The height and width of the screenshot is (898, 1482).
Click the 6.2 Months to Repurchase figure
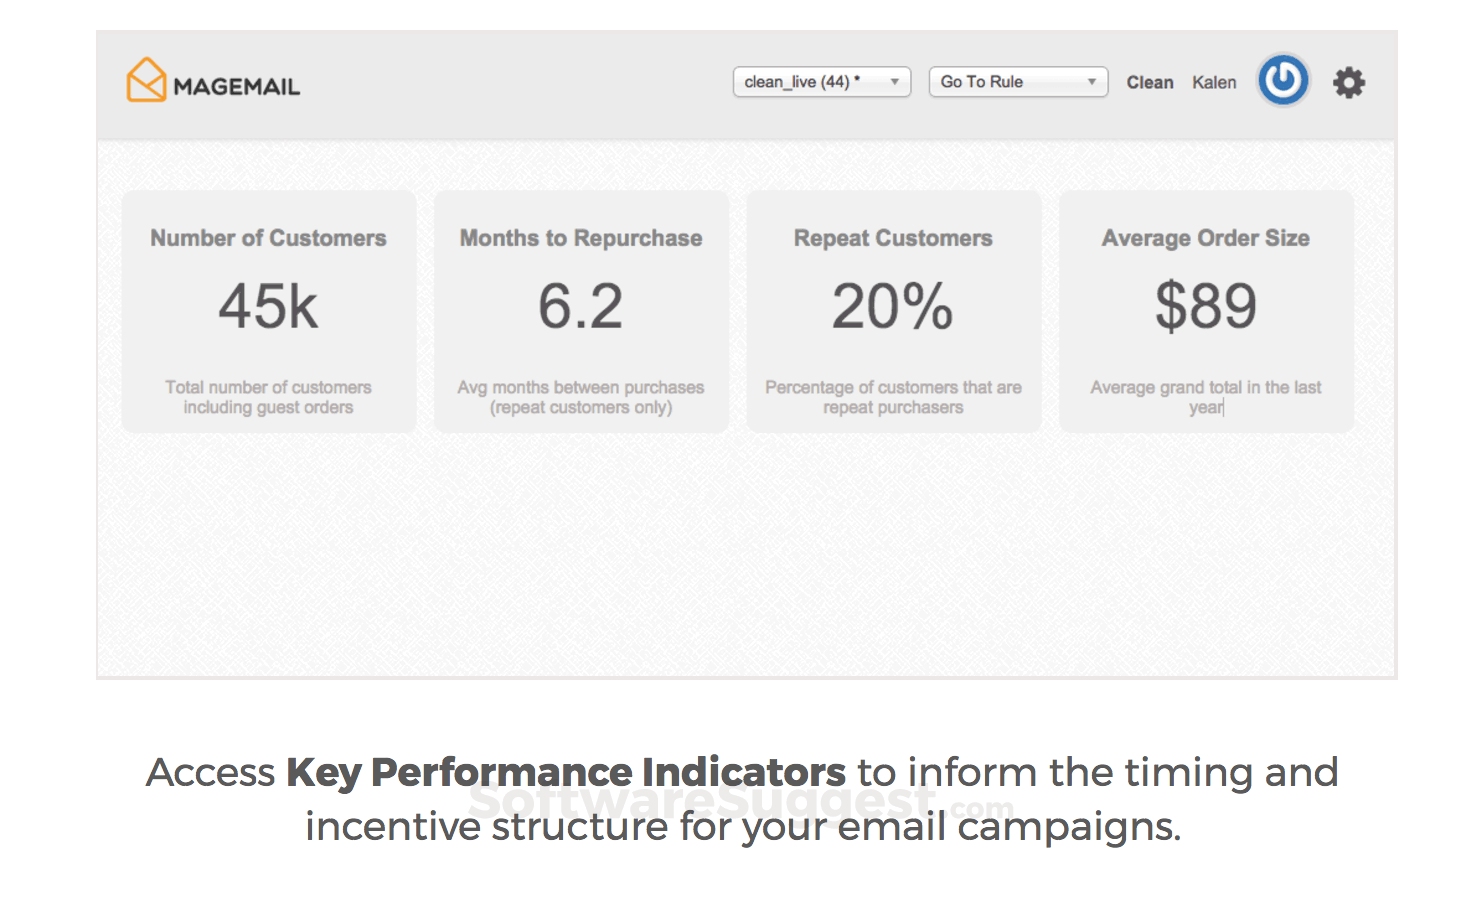coord(581,306)
